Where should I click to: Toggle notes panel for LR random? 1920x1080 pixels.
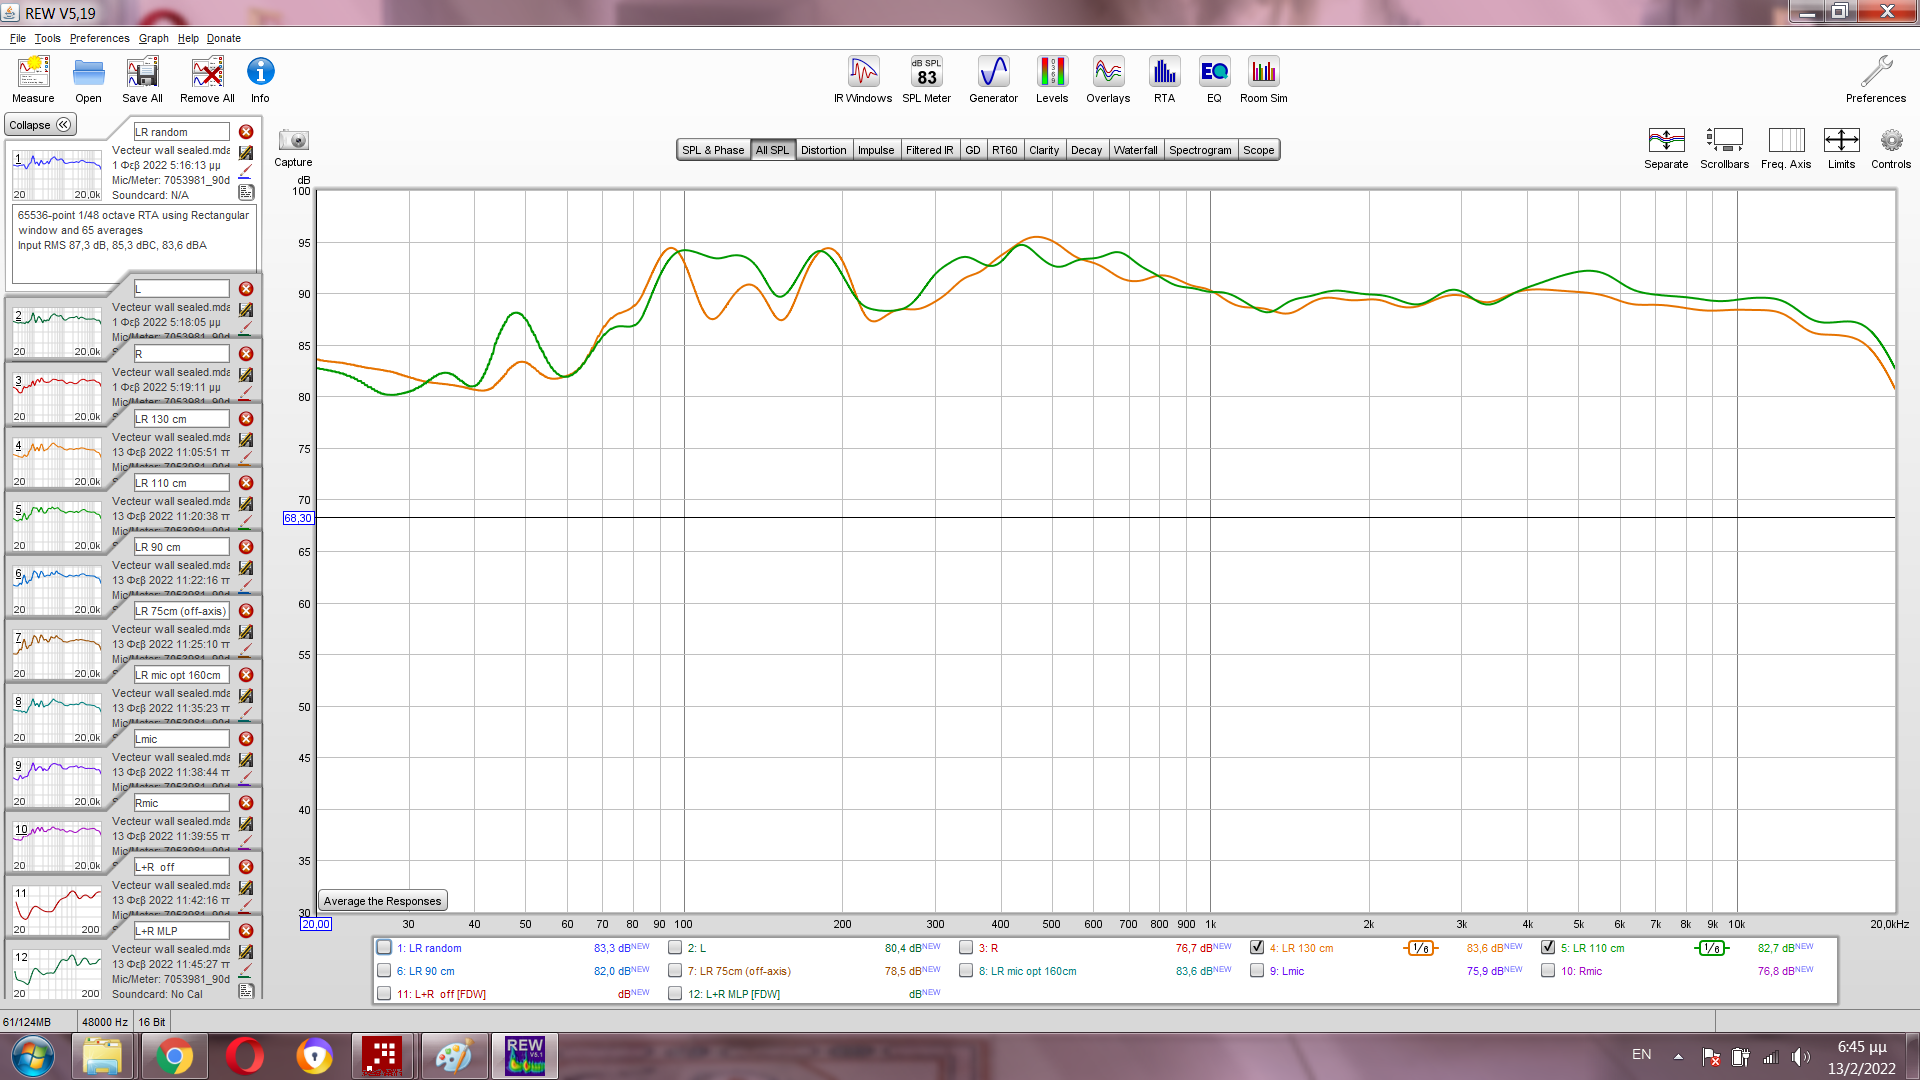pos(246,192)
